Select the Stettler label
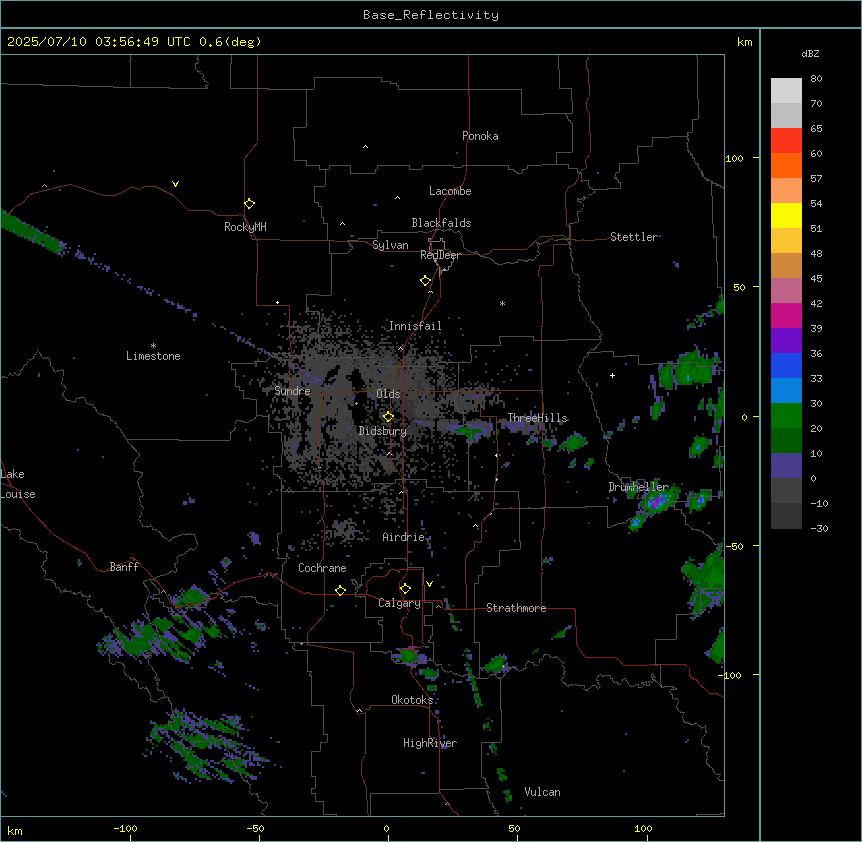The width and height of the screenshot is (862, 842). 634,237
